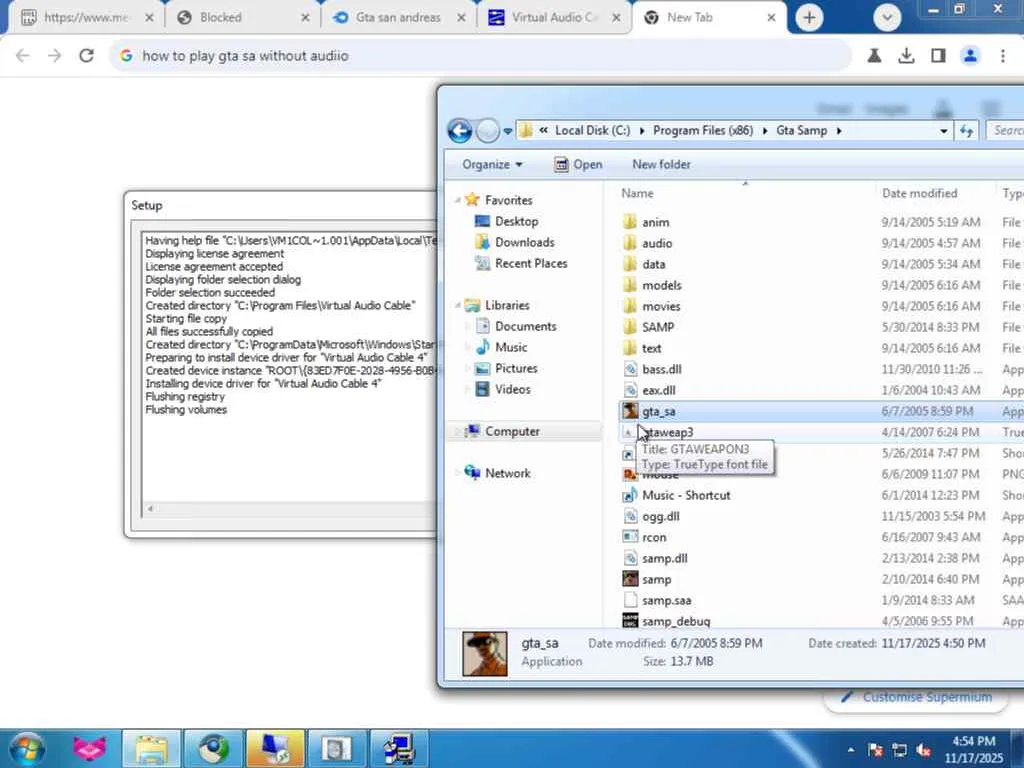Select the audio folder
This screenshot has width=1024, height=768.
[x=656, y=244]
